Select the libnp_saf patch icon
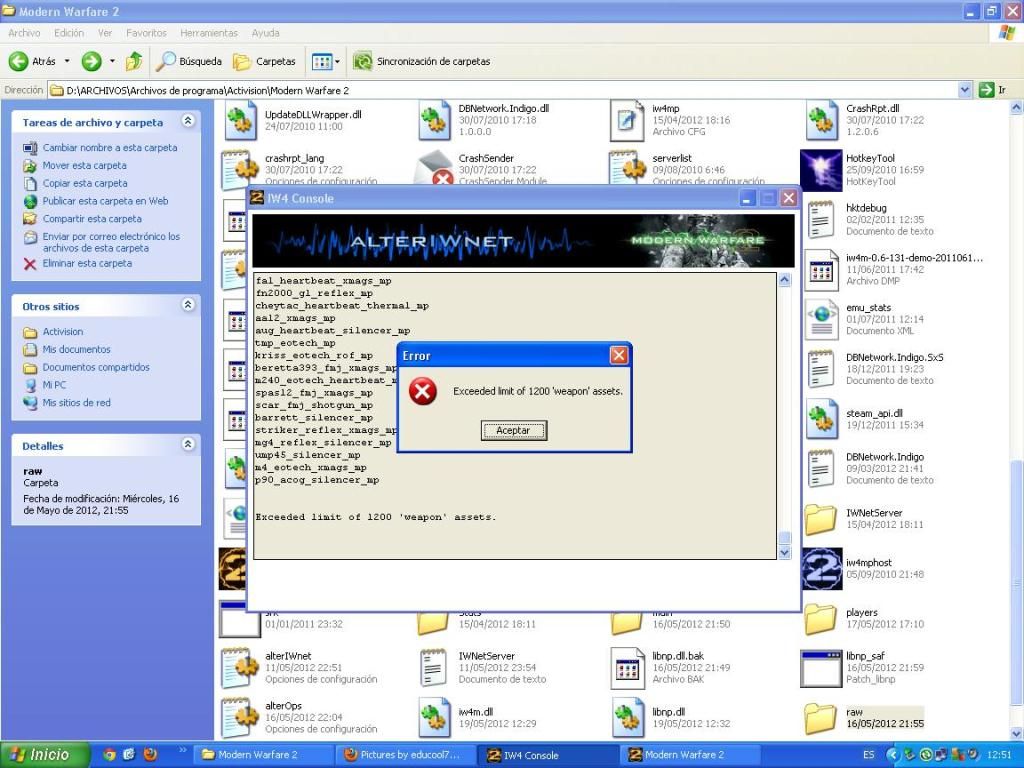Screen dimensions: 1024x768 coord(822,668)
